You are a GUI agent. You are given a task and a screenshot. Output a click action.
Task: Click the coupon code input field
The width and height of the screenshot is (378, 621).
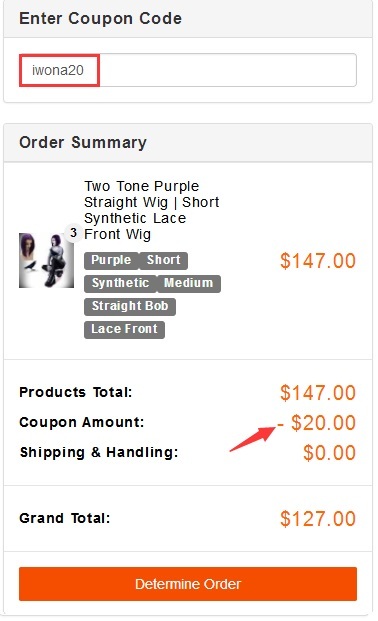(x=188, y=70)
